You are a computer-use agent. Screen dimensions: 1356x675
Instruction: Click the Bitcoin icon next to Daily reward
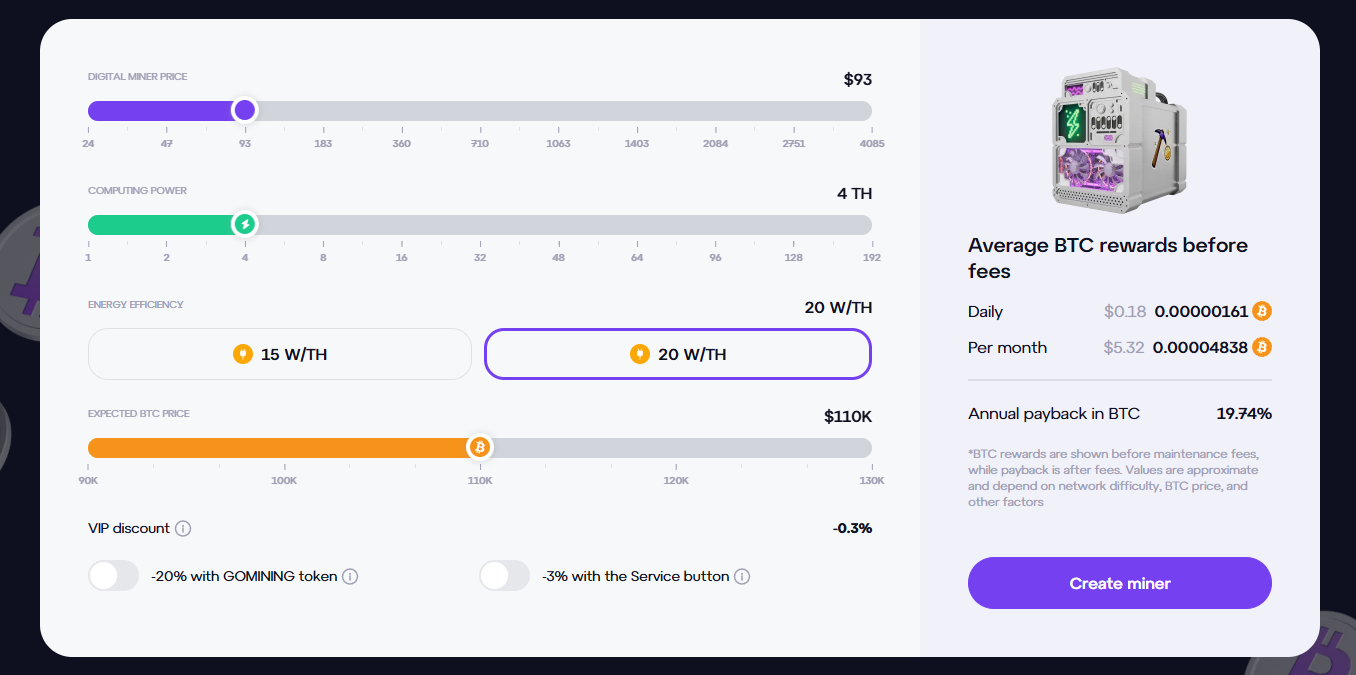[1262, 311]
